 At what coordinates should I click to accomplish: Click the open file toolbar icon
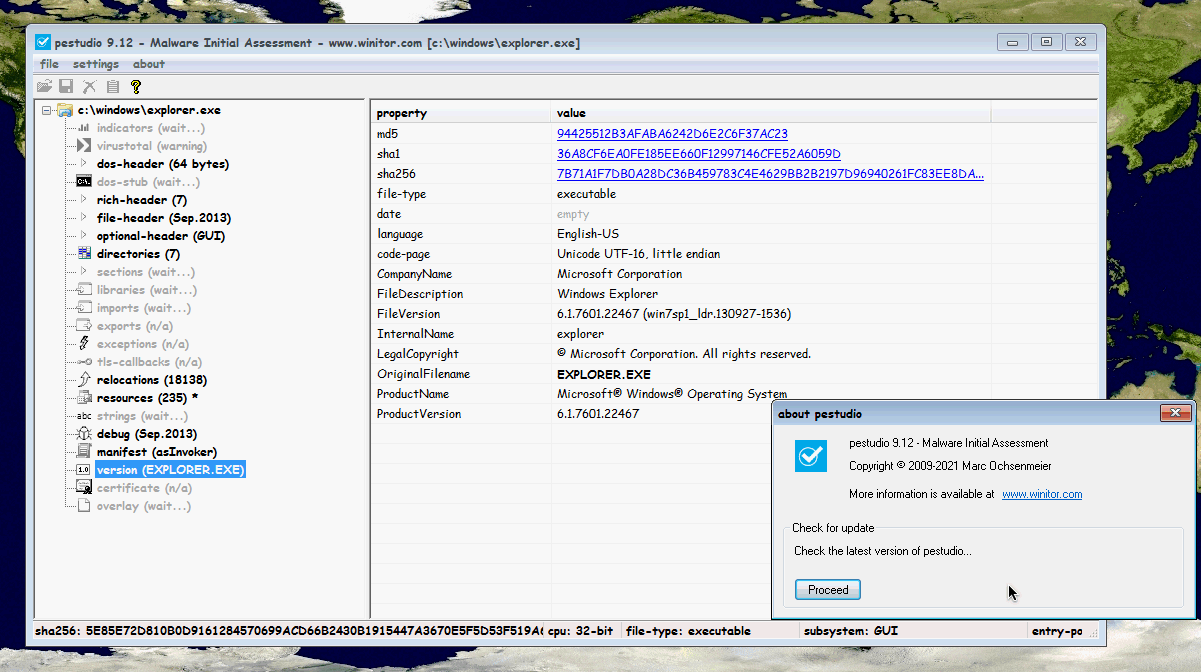(x=44, y=87)
